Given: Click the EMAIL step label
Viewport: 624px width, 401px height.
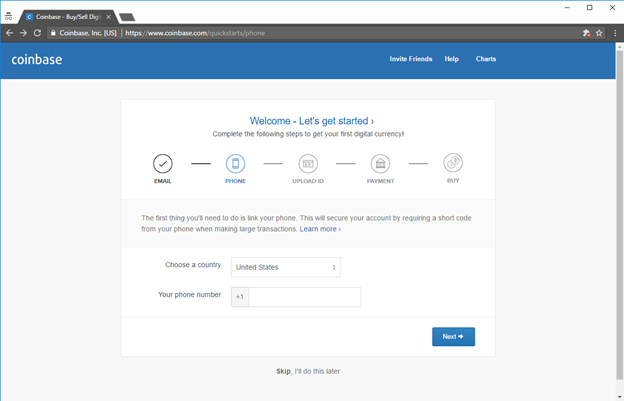Looking at the screenshot, I should tap(163, 181).
